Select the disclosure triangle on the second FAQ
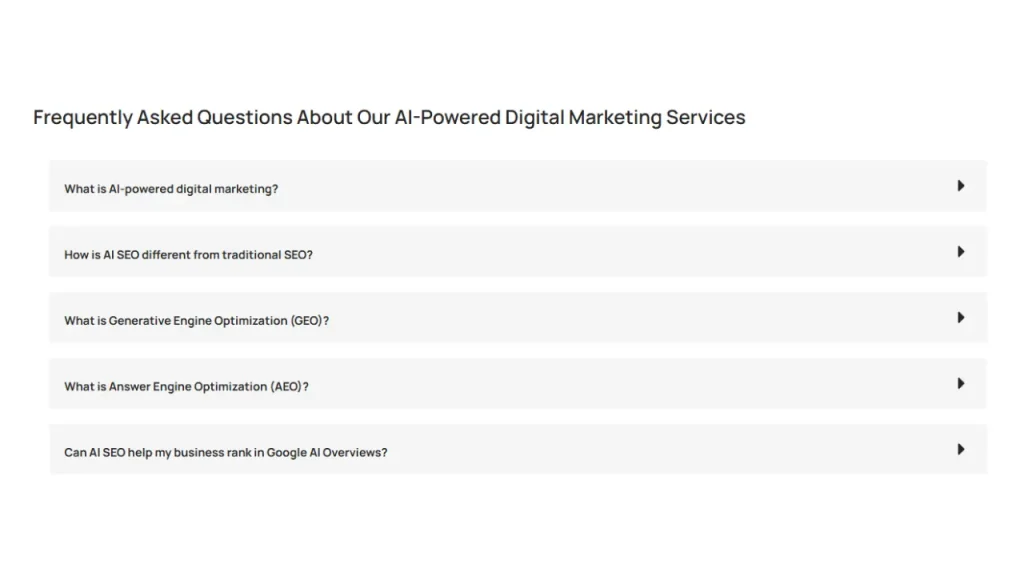 (961, 252)
